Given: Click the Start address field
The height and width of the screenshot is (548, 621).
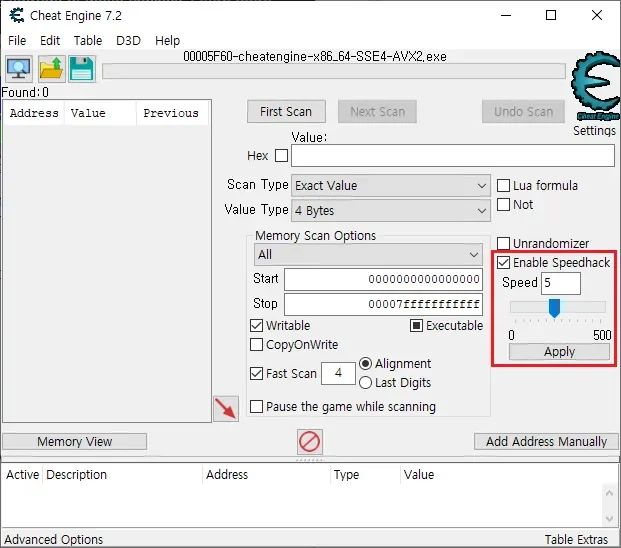Looking at the screenshot, I should 383,279.
